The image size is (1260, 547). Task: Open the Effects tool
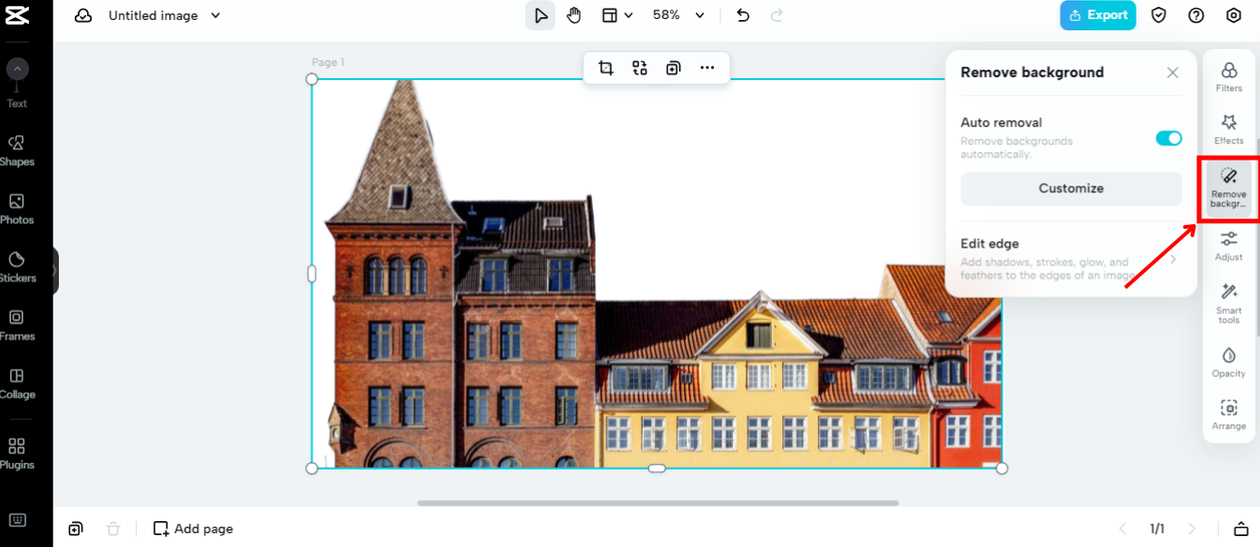1229,129
